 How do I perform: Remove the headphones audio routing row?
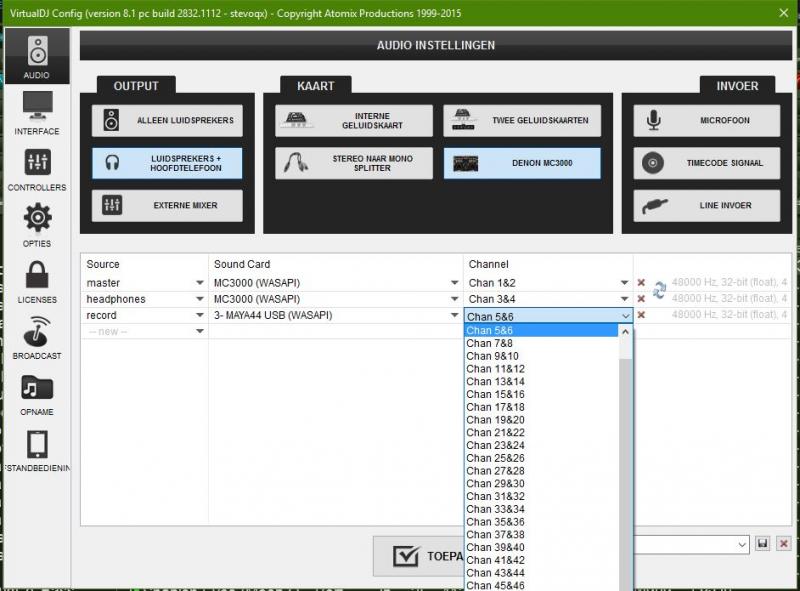641,299
